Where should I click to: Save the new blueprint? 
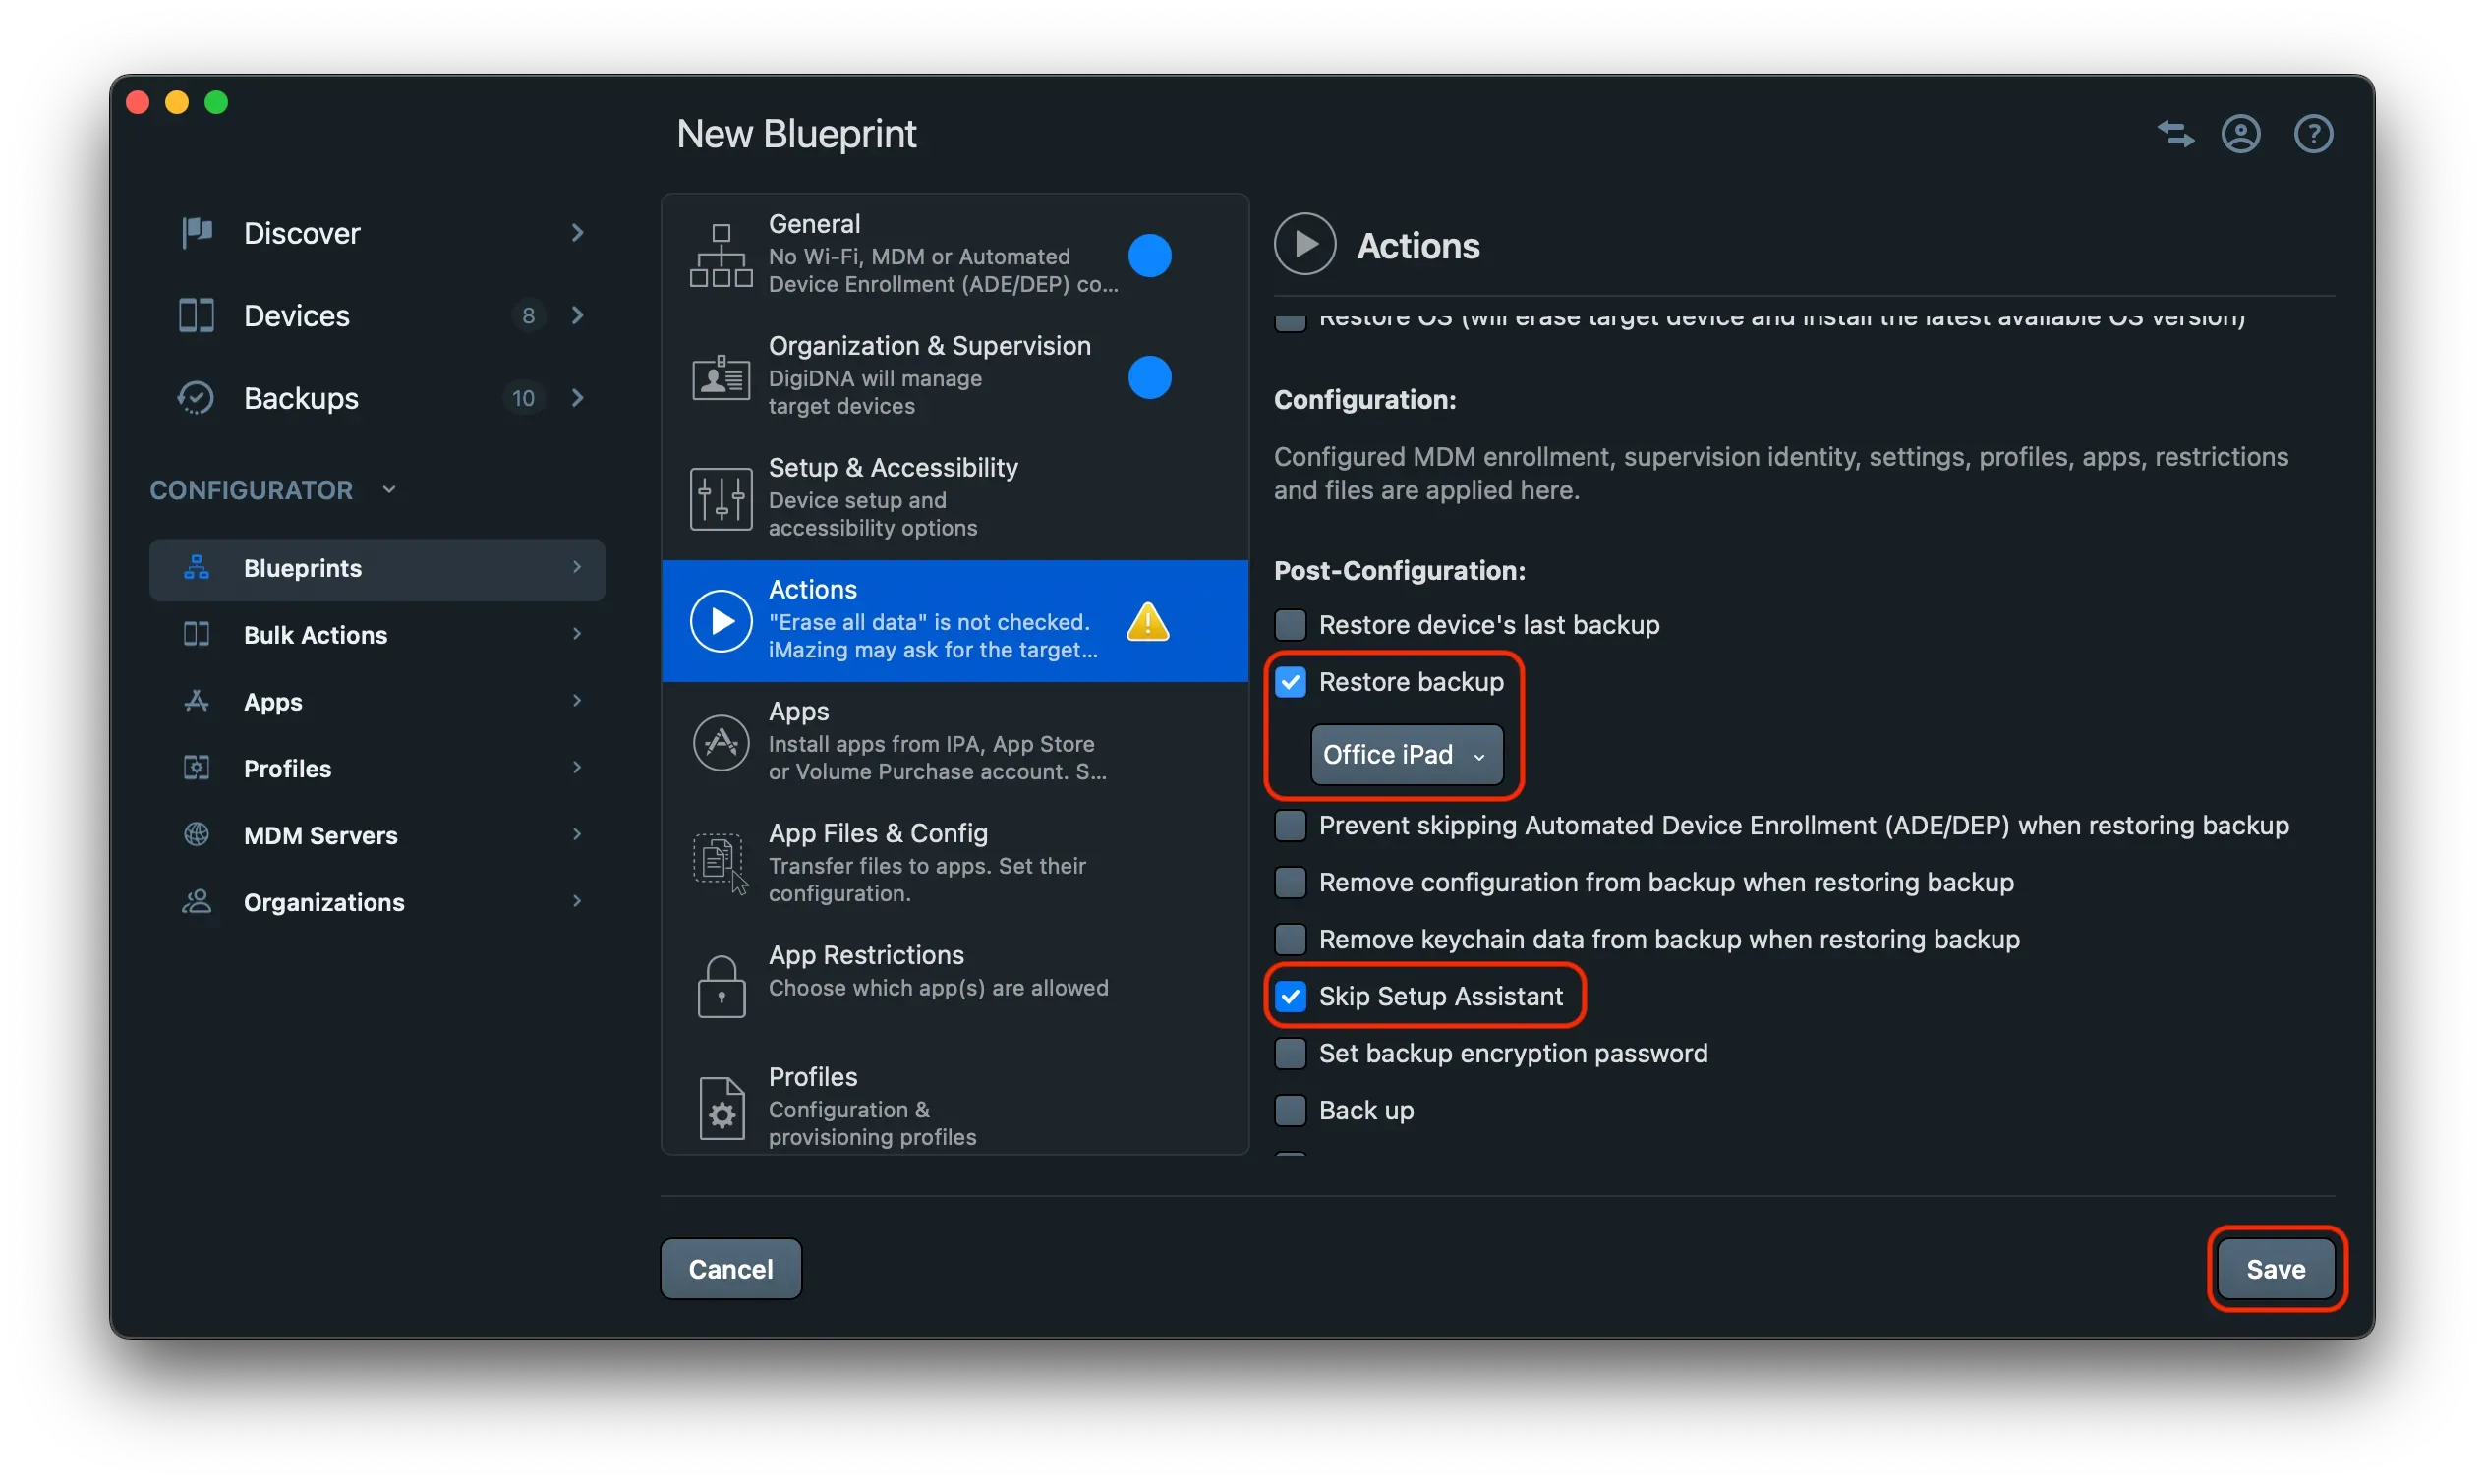(2276, 1269)
